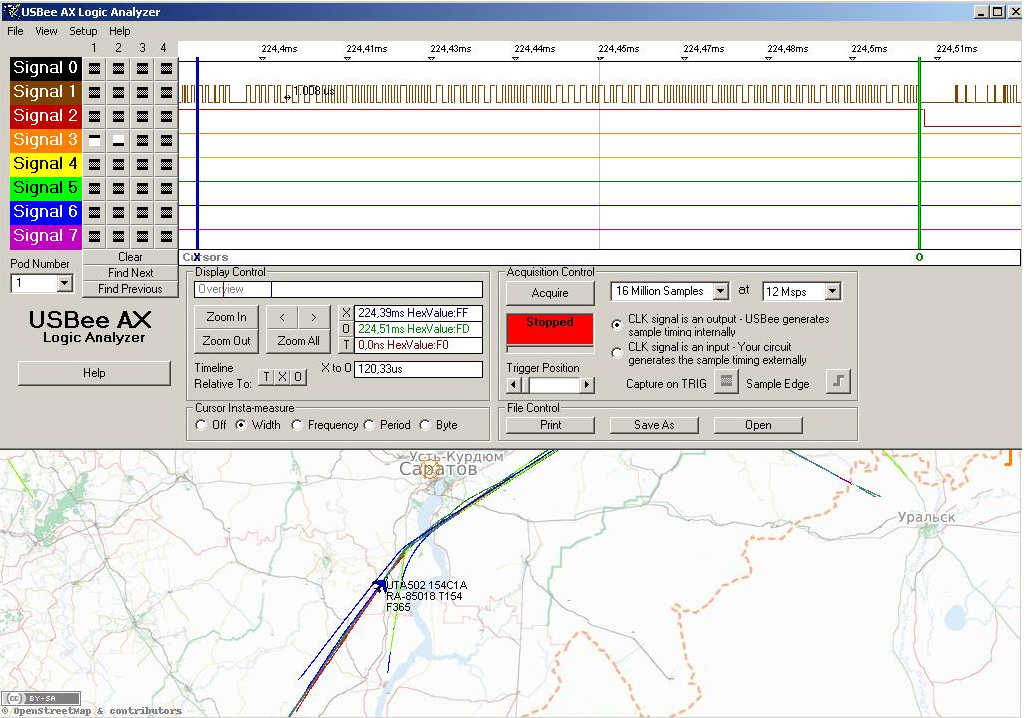
Task: Open the View menu
Action: click(46, 31)
